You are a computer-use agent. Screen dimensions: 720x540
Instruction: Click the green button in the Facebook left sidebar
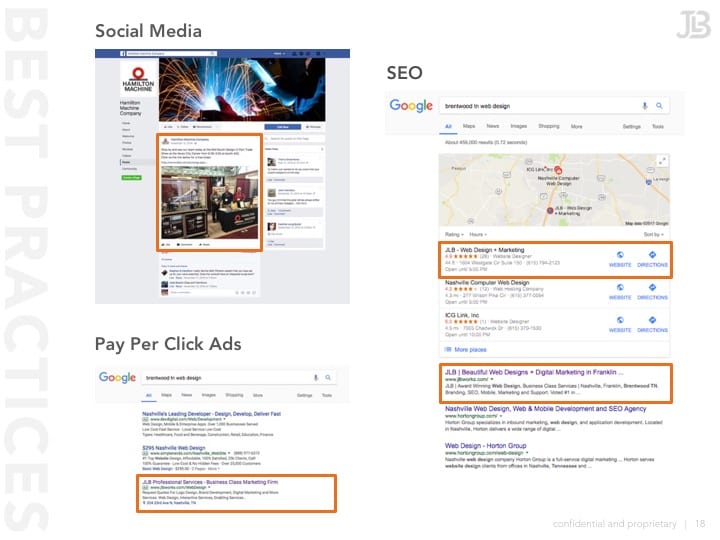pyautogui.click(x=131, y=178)
